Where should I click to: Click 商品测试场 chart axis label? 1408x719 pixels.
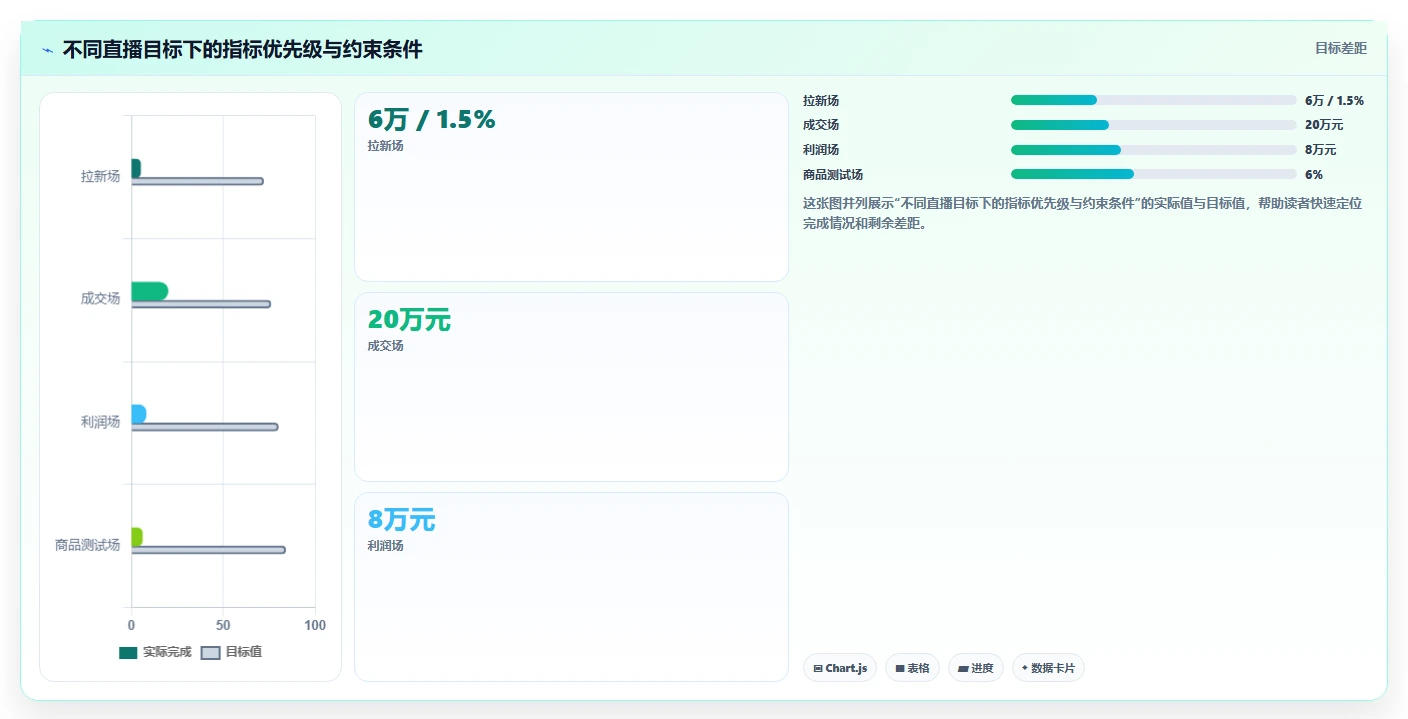(87, 545)
